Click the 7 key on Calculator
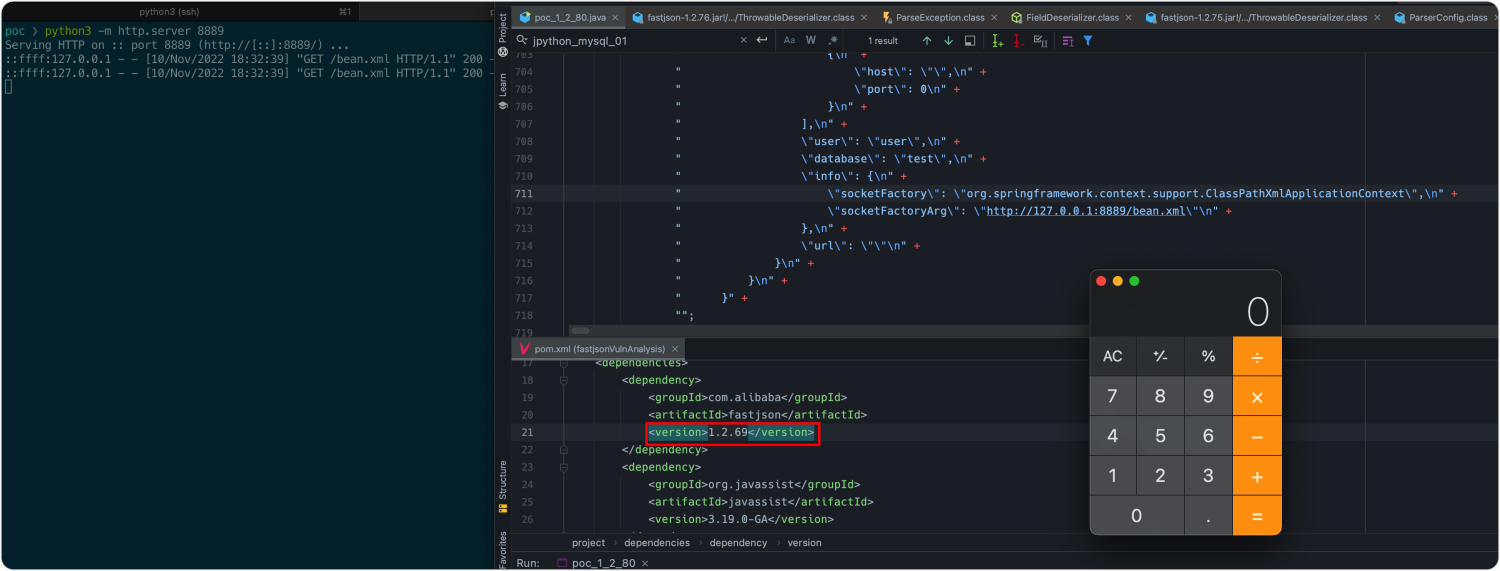The width and height of the screenshot is (1500, 571). 1112,396
